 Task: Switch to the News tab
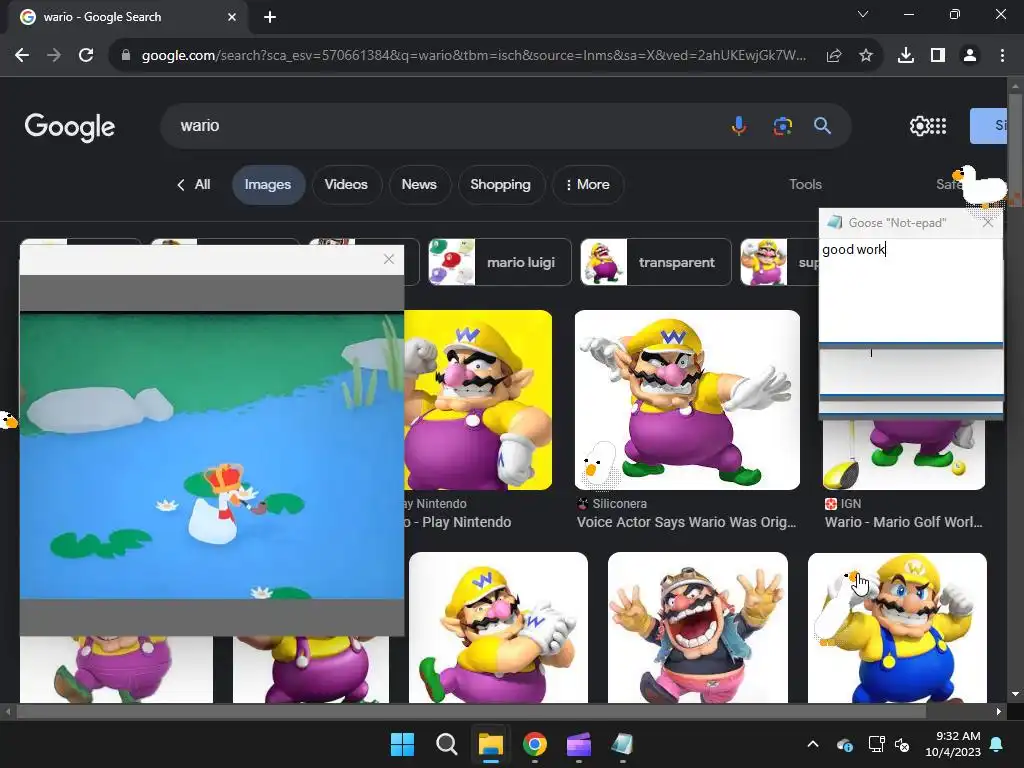(419, 185)
